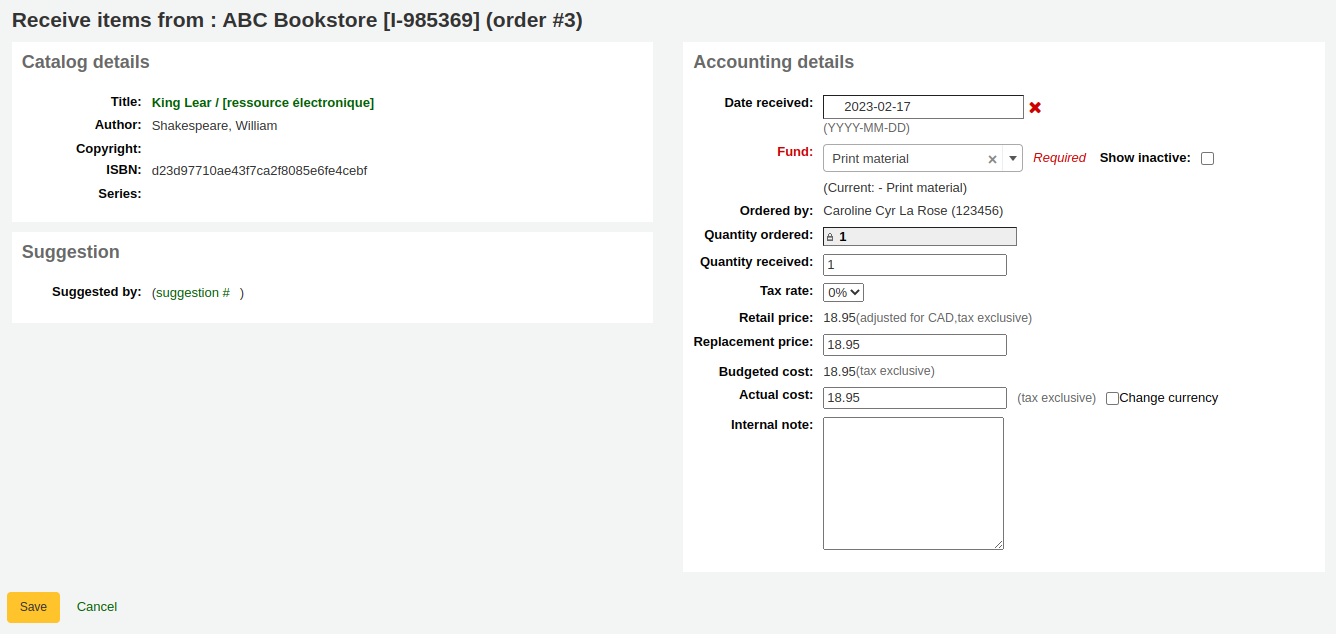
Task: Click the Actual cost input field
Action: 913,397
